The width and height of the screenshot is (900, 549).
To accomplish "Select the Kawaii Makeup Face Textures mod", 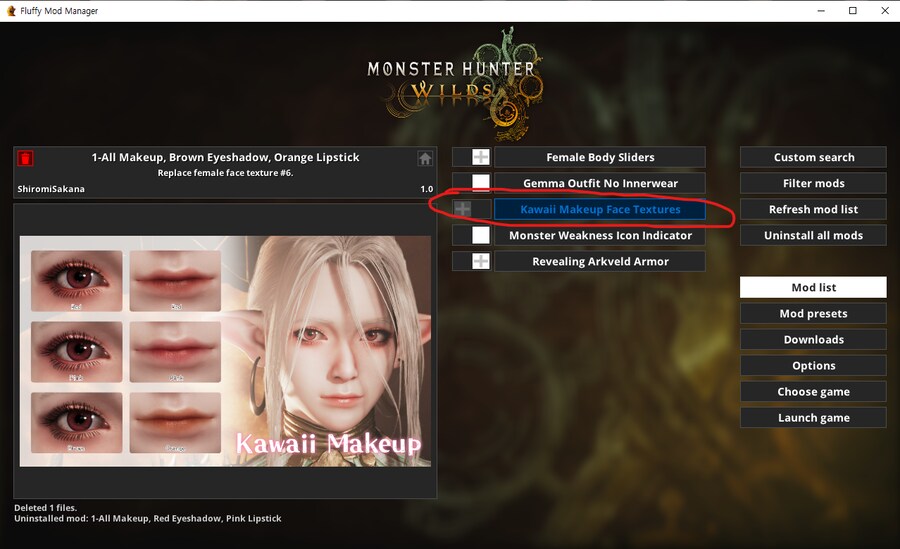I will tap(600, 209).
